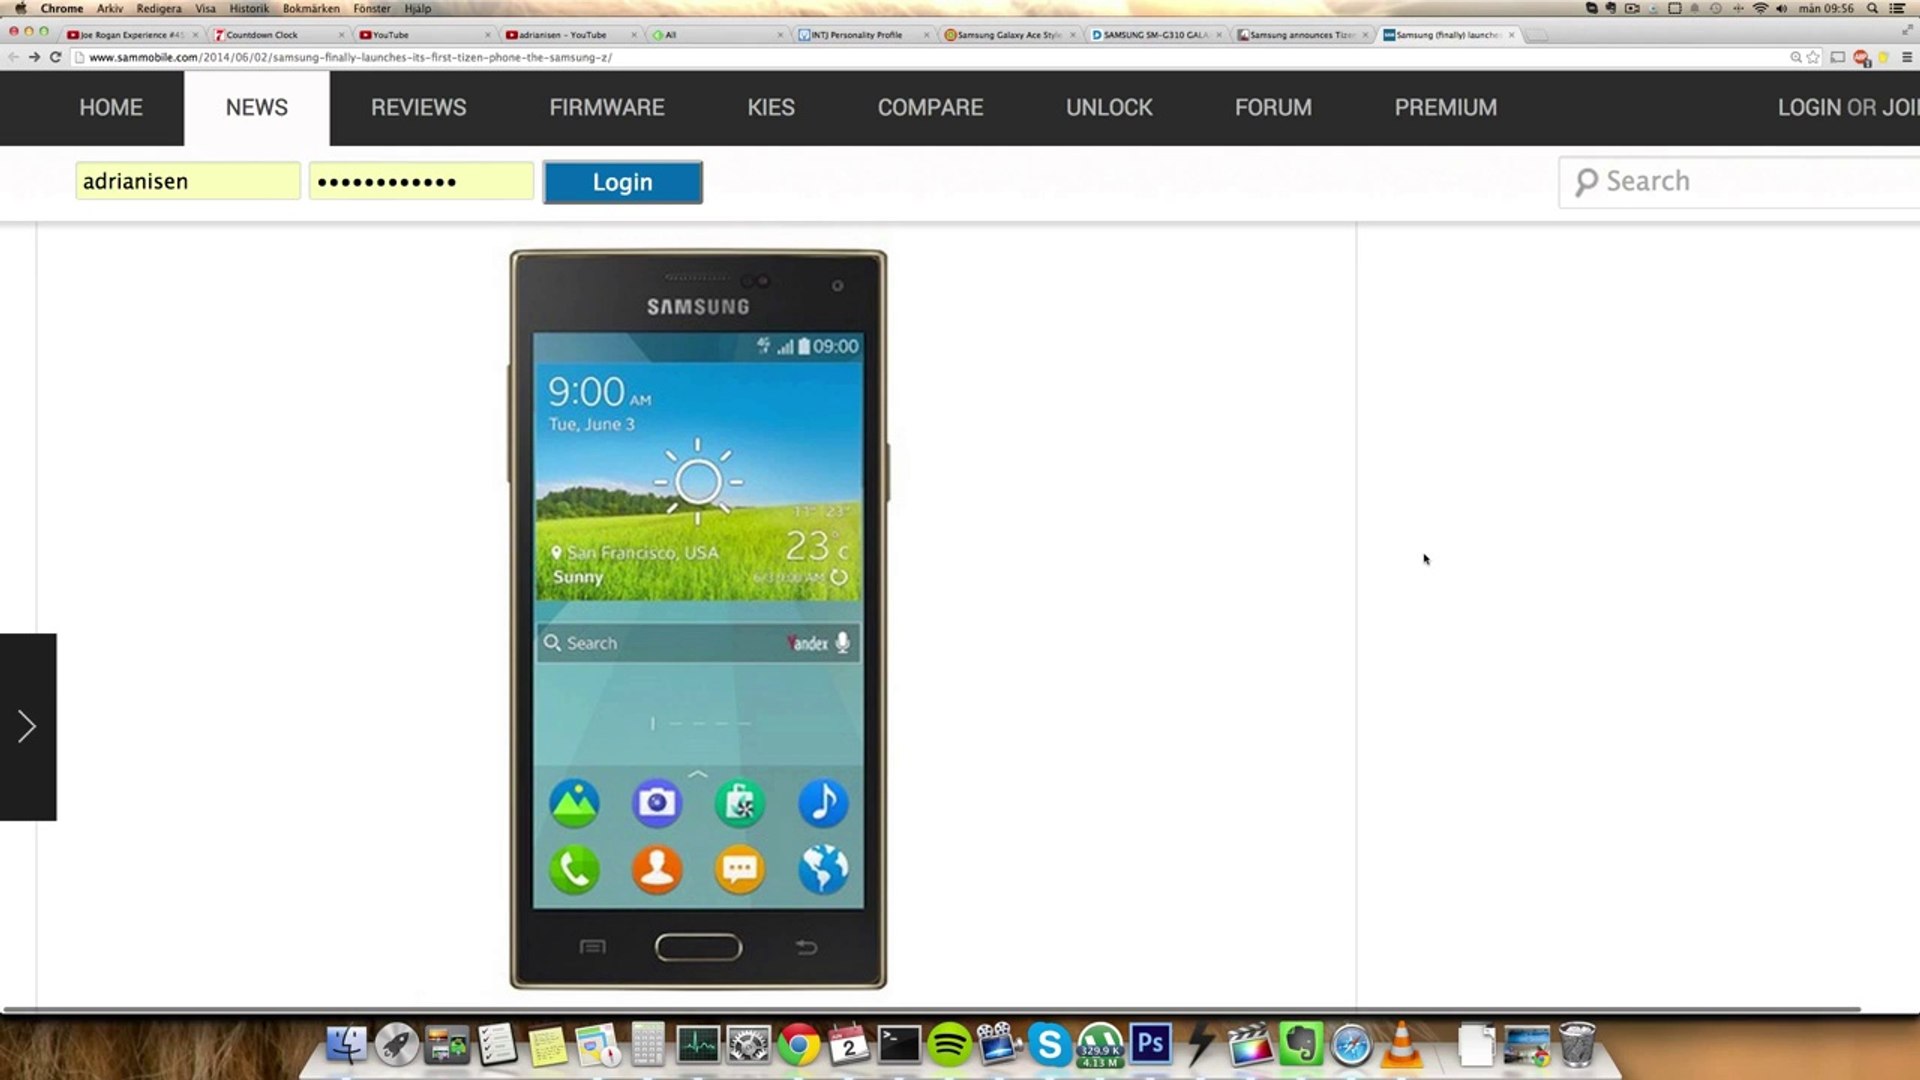
Task: Open Chrome's hamburger menu at top right
Action: [1908, 57]
